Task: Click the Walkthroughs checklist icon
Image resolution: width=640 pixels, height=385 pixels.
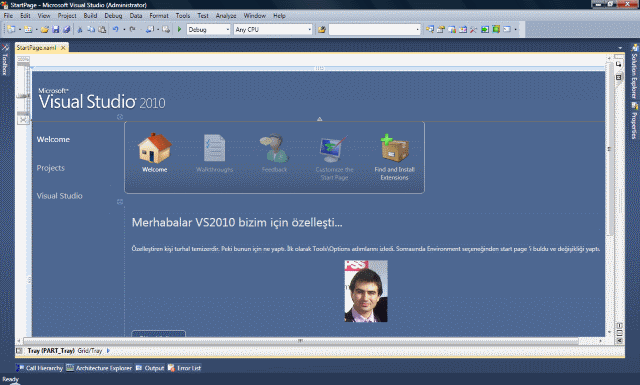Action: [x=214, y=148]
